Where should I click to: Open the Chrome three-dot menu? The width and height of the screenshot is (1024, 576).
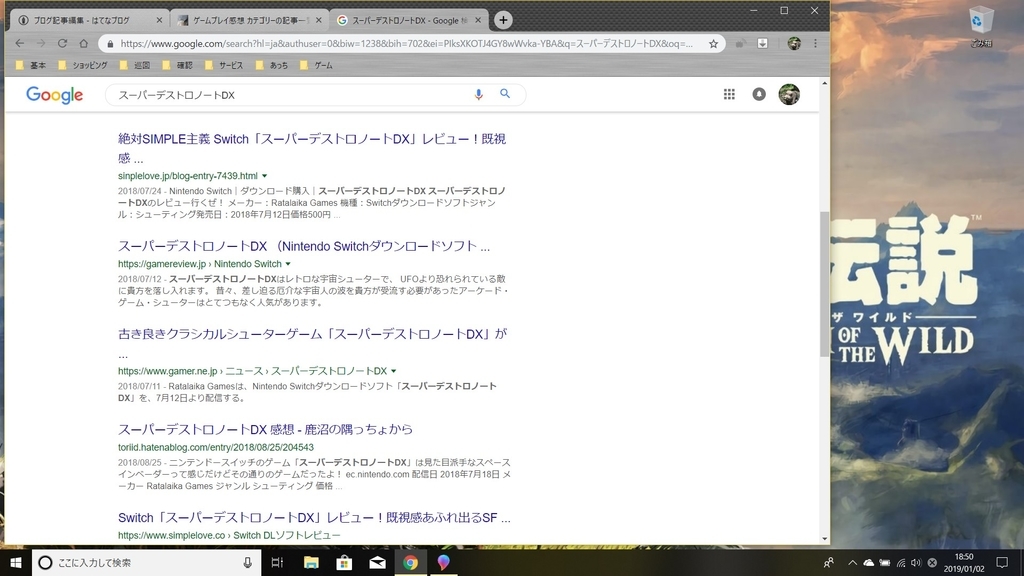point(815,43)
